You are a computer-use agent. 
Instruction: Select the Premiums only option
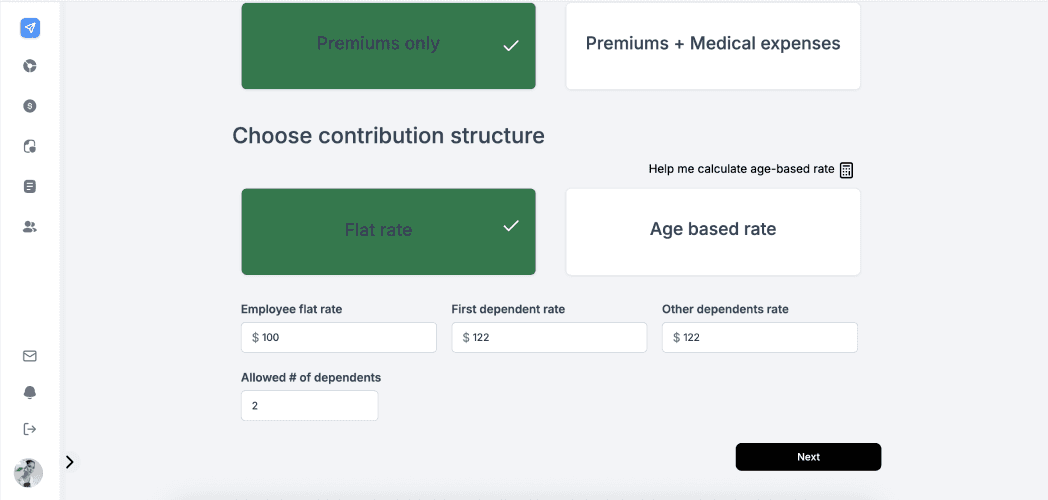(388, 45)
